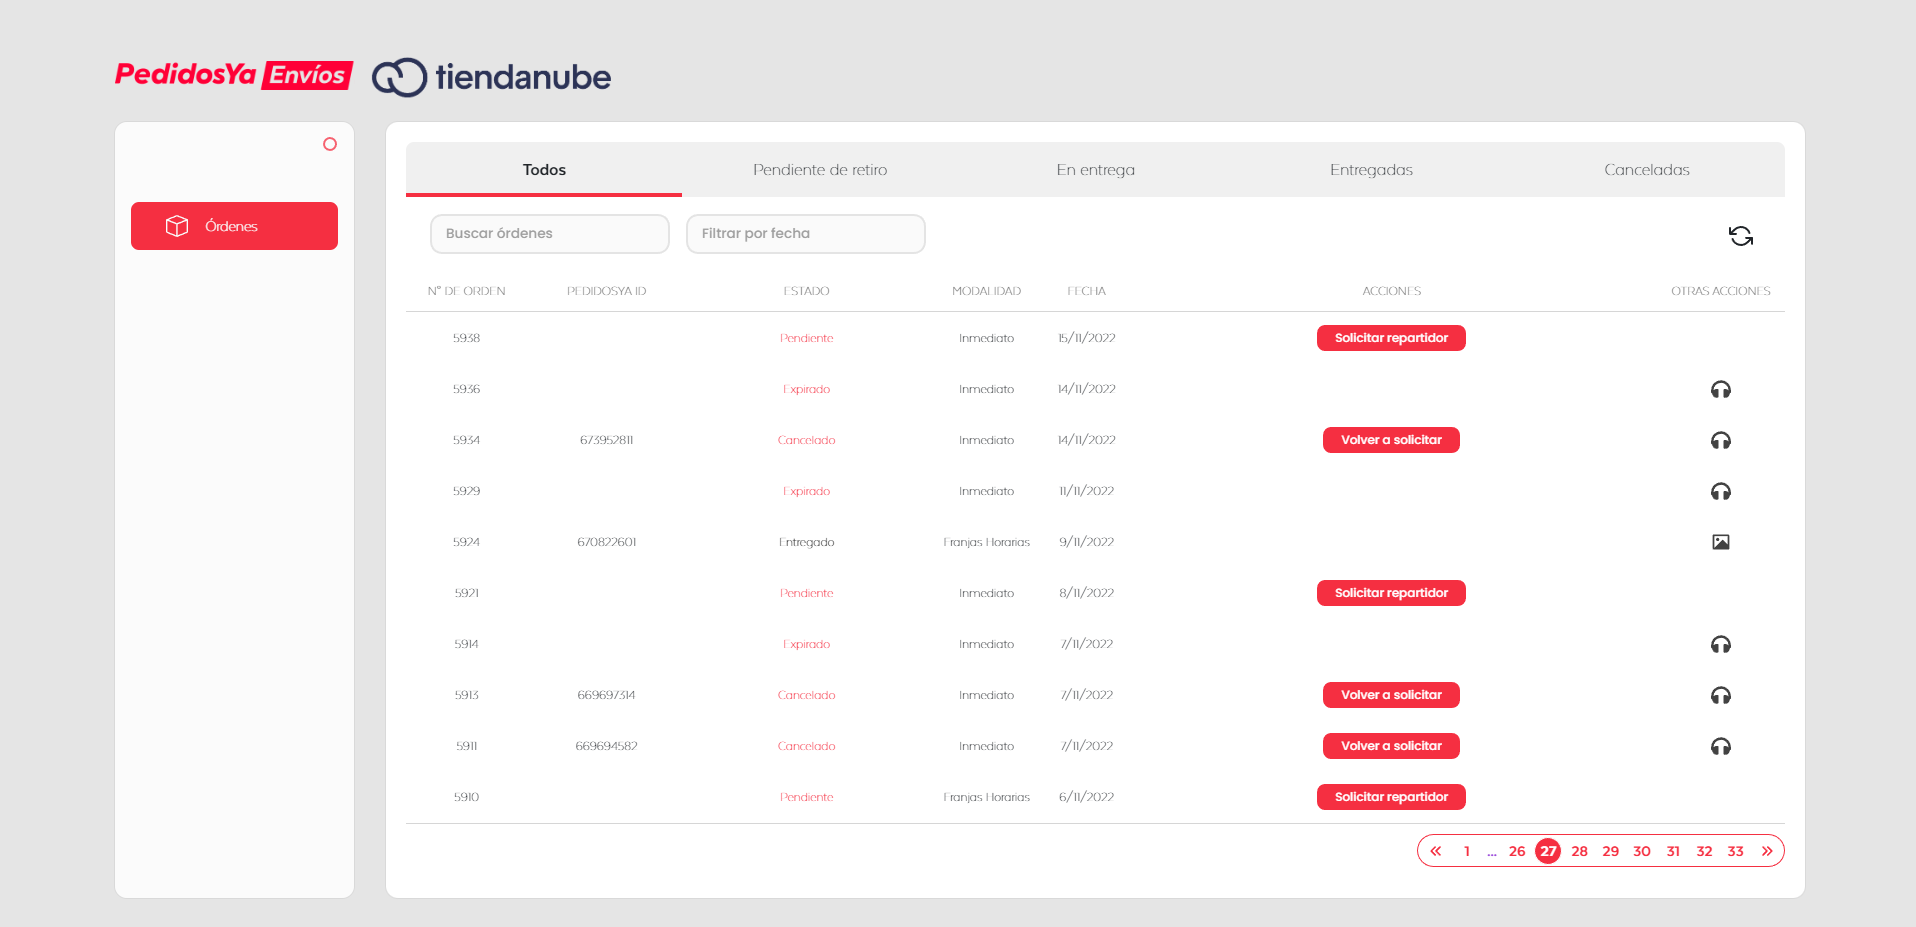Switch to the Canceladas tab
This screenshot has width=1916, height=927.
tap(1647, 170)
